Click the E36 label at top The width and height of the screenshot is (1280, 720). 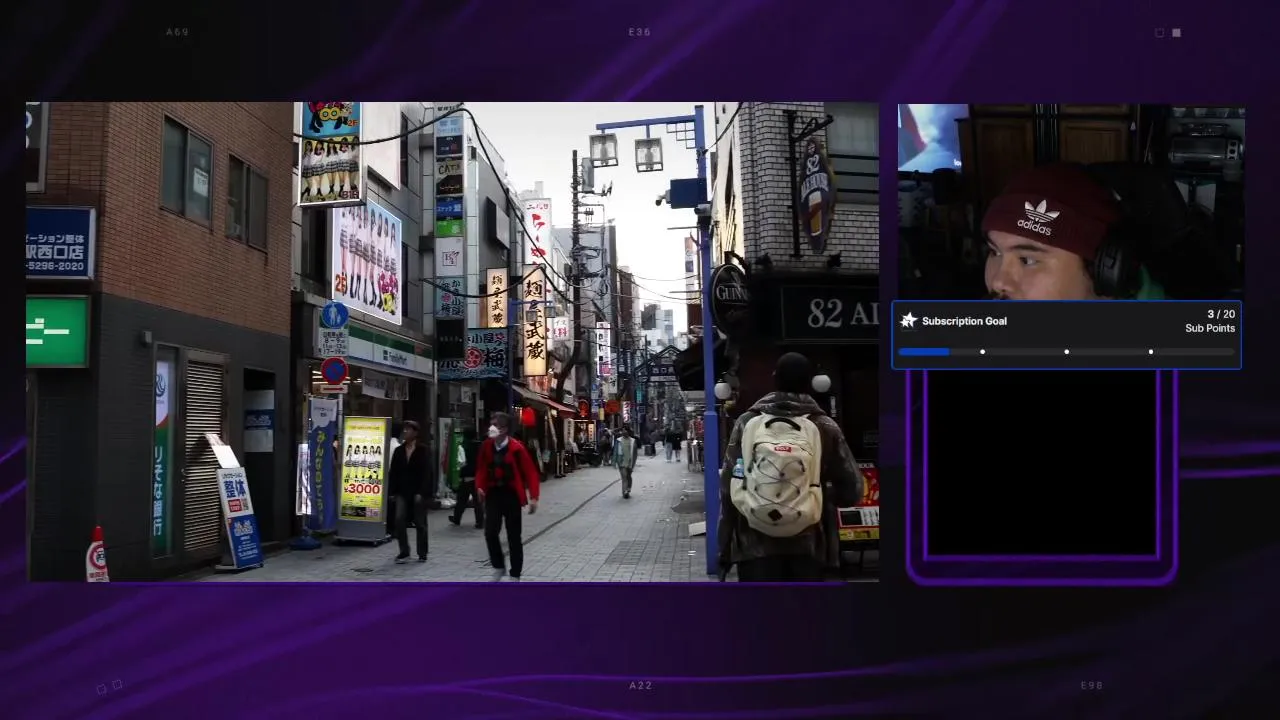(640, 32)
